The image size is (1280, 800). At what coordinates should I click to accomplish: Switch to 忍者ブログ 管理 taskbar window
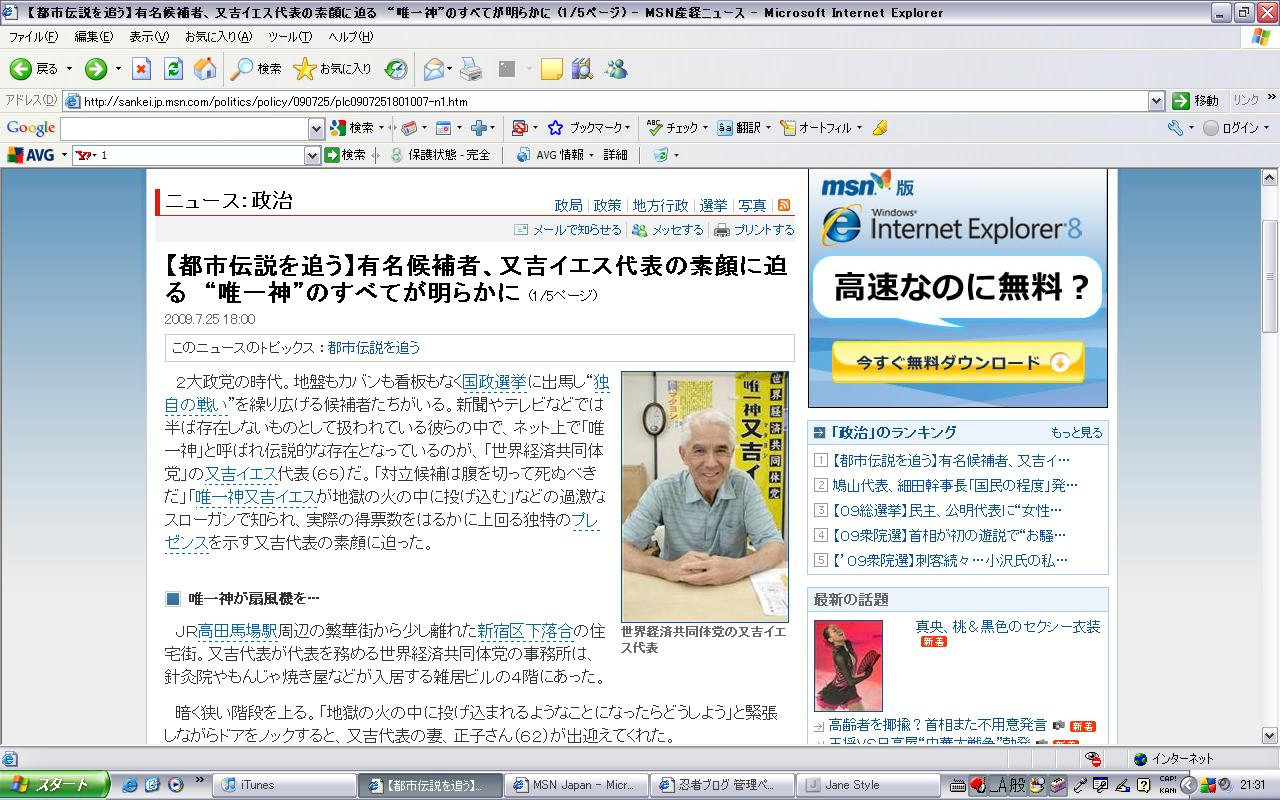723,785
